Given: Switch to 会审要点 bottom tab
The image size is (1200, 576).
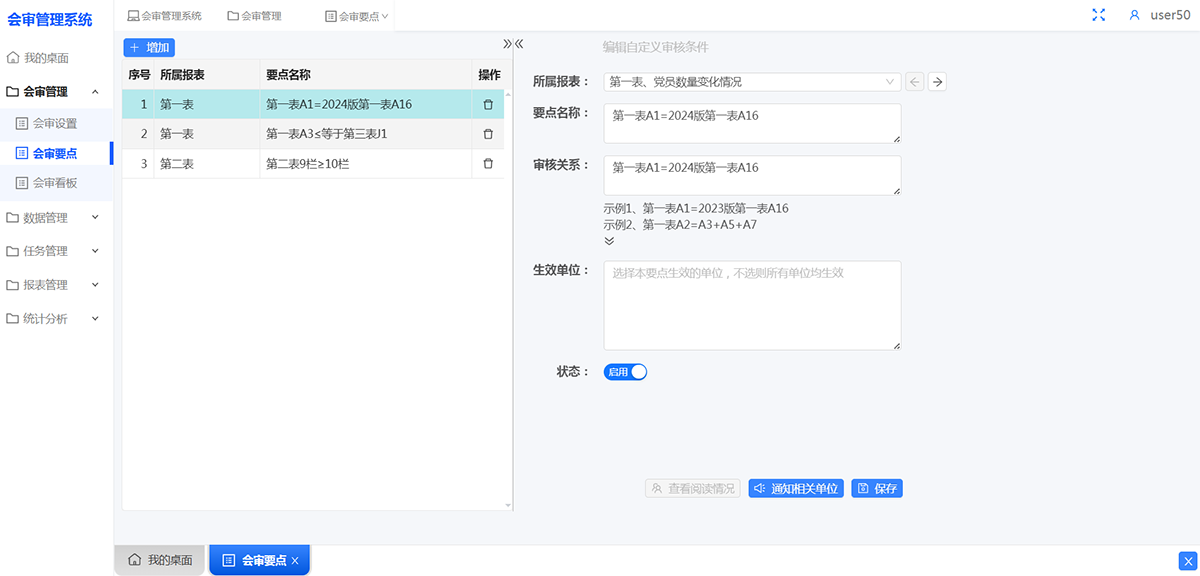Looking at the screenshot, I should 259,561.
